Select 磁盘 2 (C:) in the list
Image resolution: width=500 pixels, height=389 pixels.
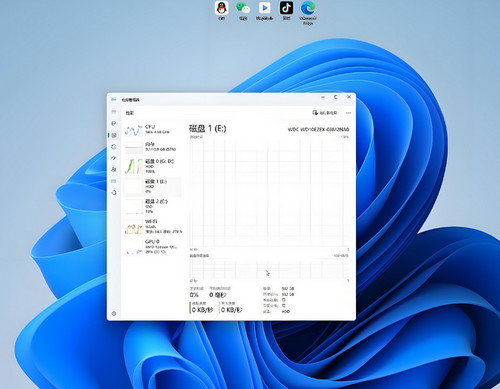click(153, 206)
